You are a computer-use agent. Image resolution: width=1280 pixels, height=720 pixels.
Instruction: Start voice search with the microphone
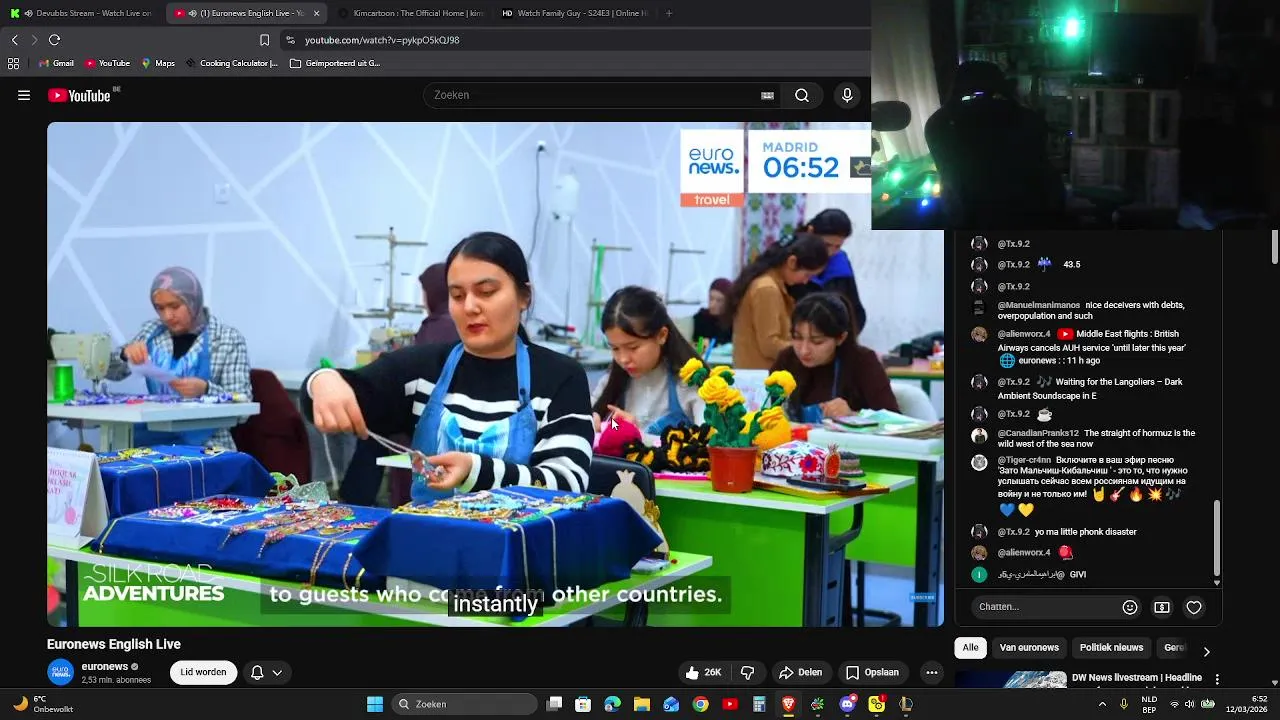(847, 95)
